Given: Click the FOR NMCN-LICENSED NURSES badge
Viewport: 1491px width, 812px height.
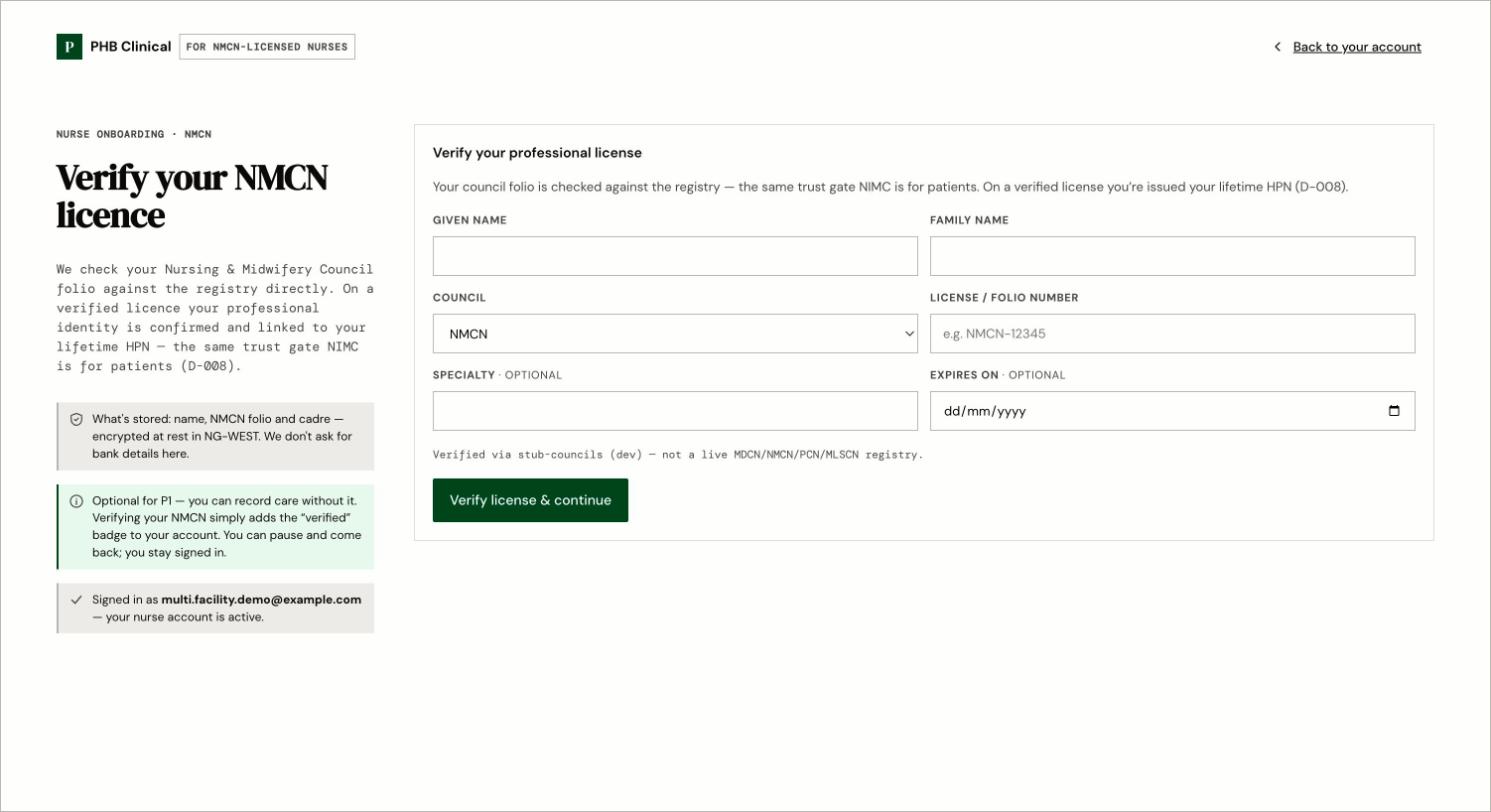Looking at the screenshot, I should pos(267,47).
